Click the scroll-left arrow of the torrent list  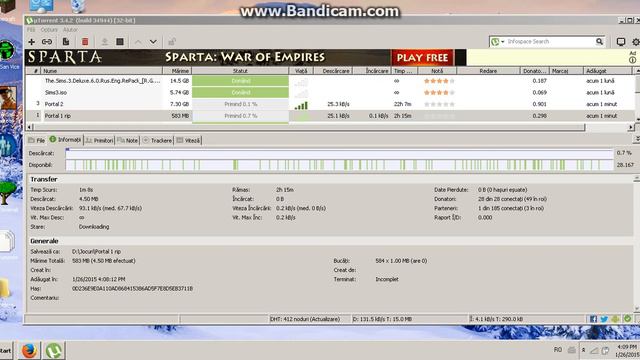pyautogui.click(x=29, y=127)
